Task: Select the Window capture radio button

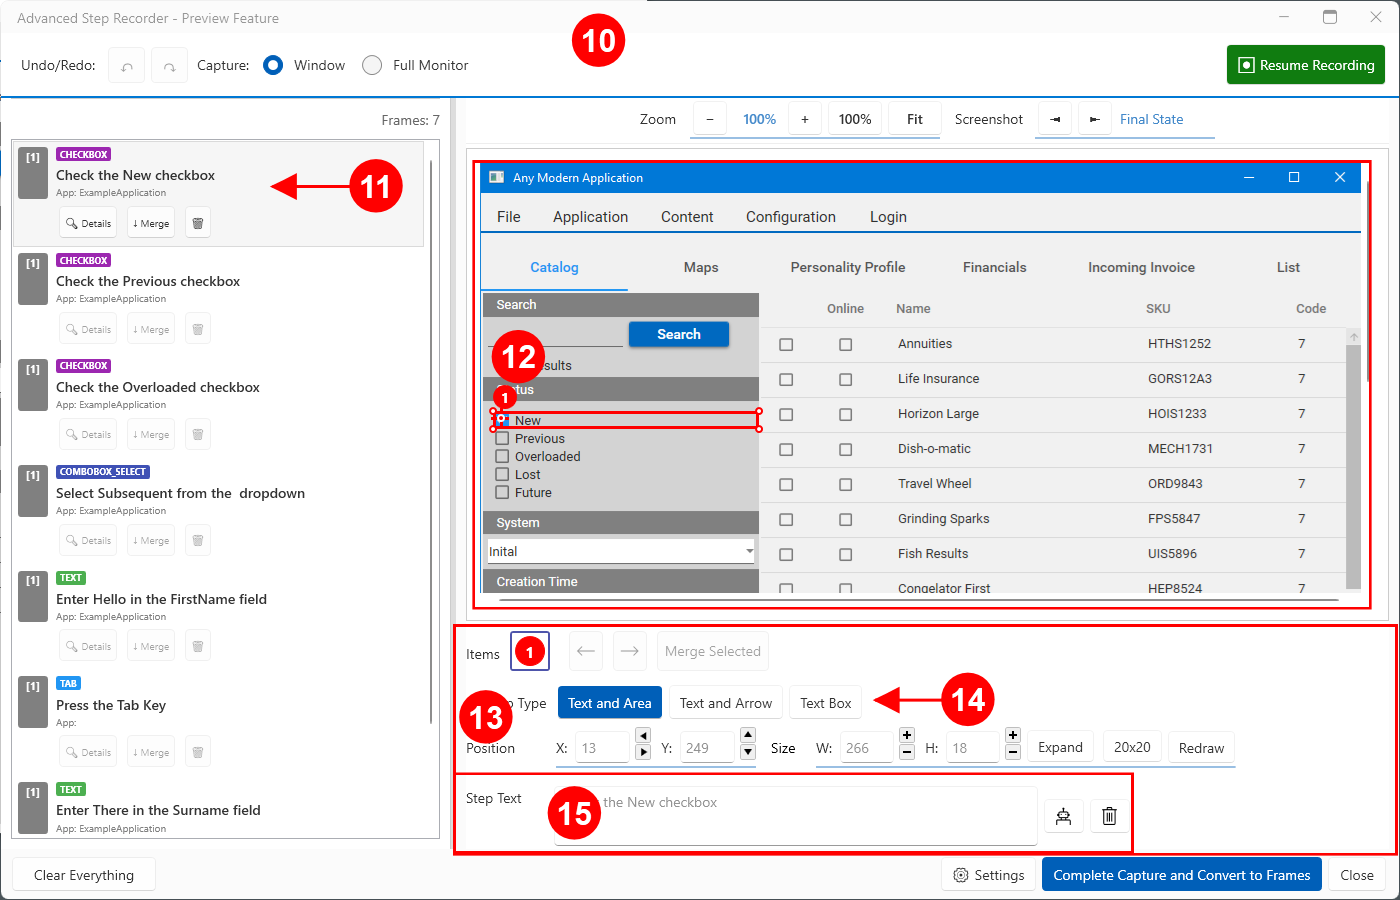Action: pos(273,65)
